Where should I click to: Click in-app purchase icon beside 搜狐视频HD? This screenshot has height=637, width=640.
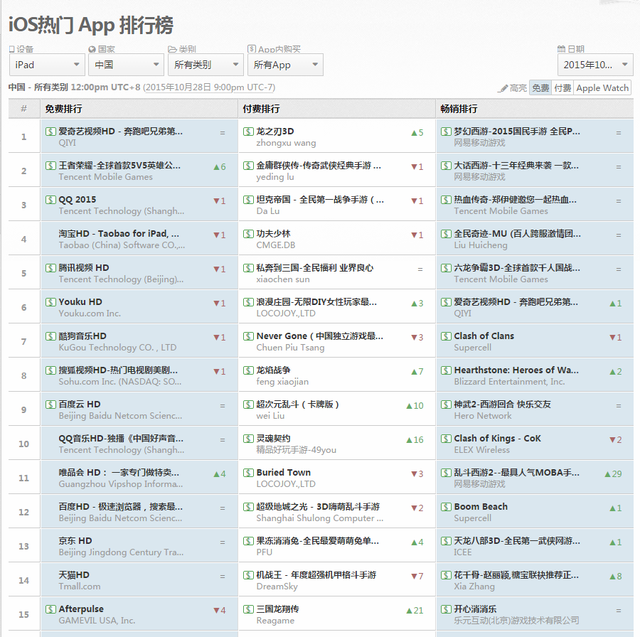(51, 370)
